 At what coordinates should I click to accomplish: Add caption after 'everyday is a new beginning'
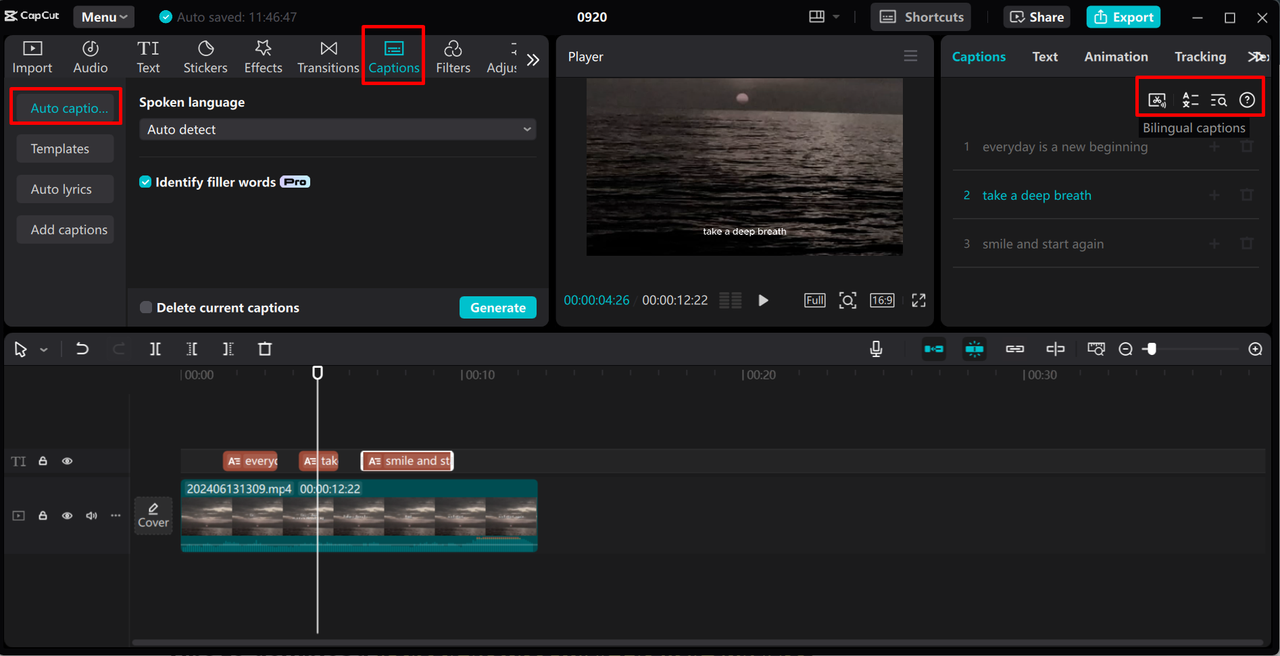click(x=1215, y=147)
